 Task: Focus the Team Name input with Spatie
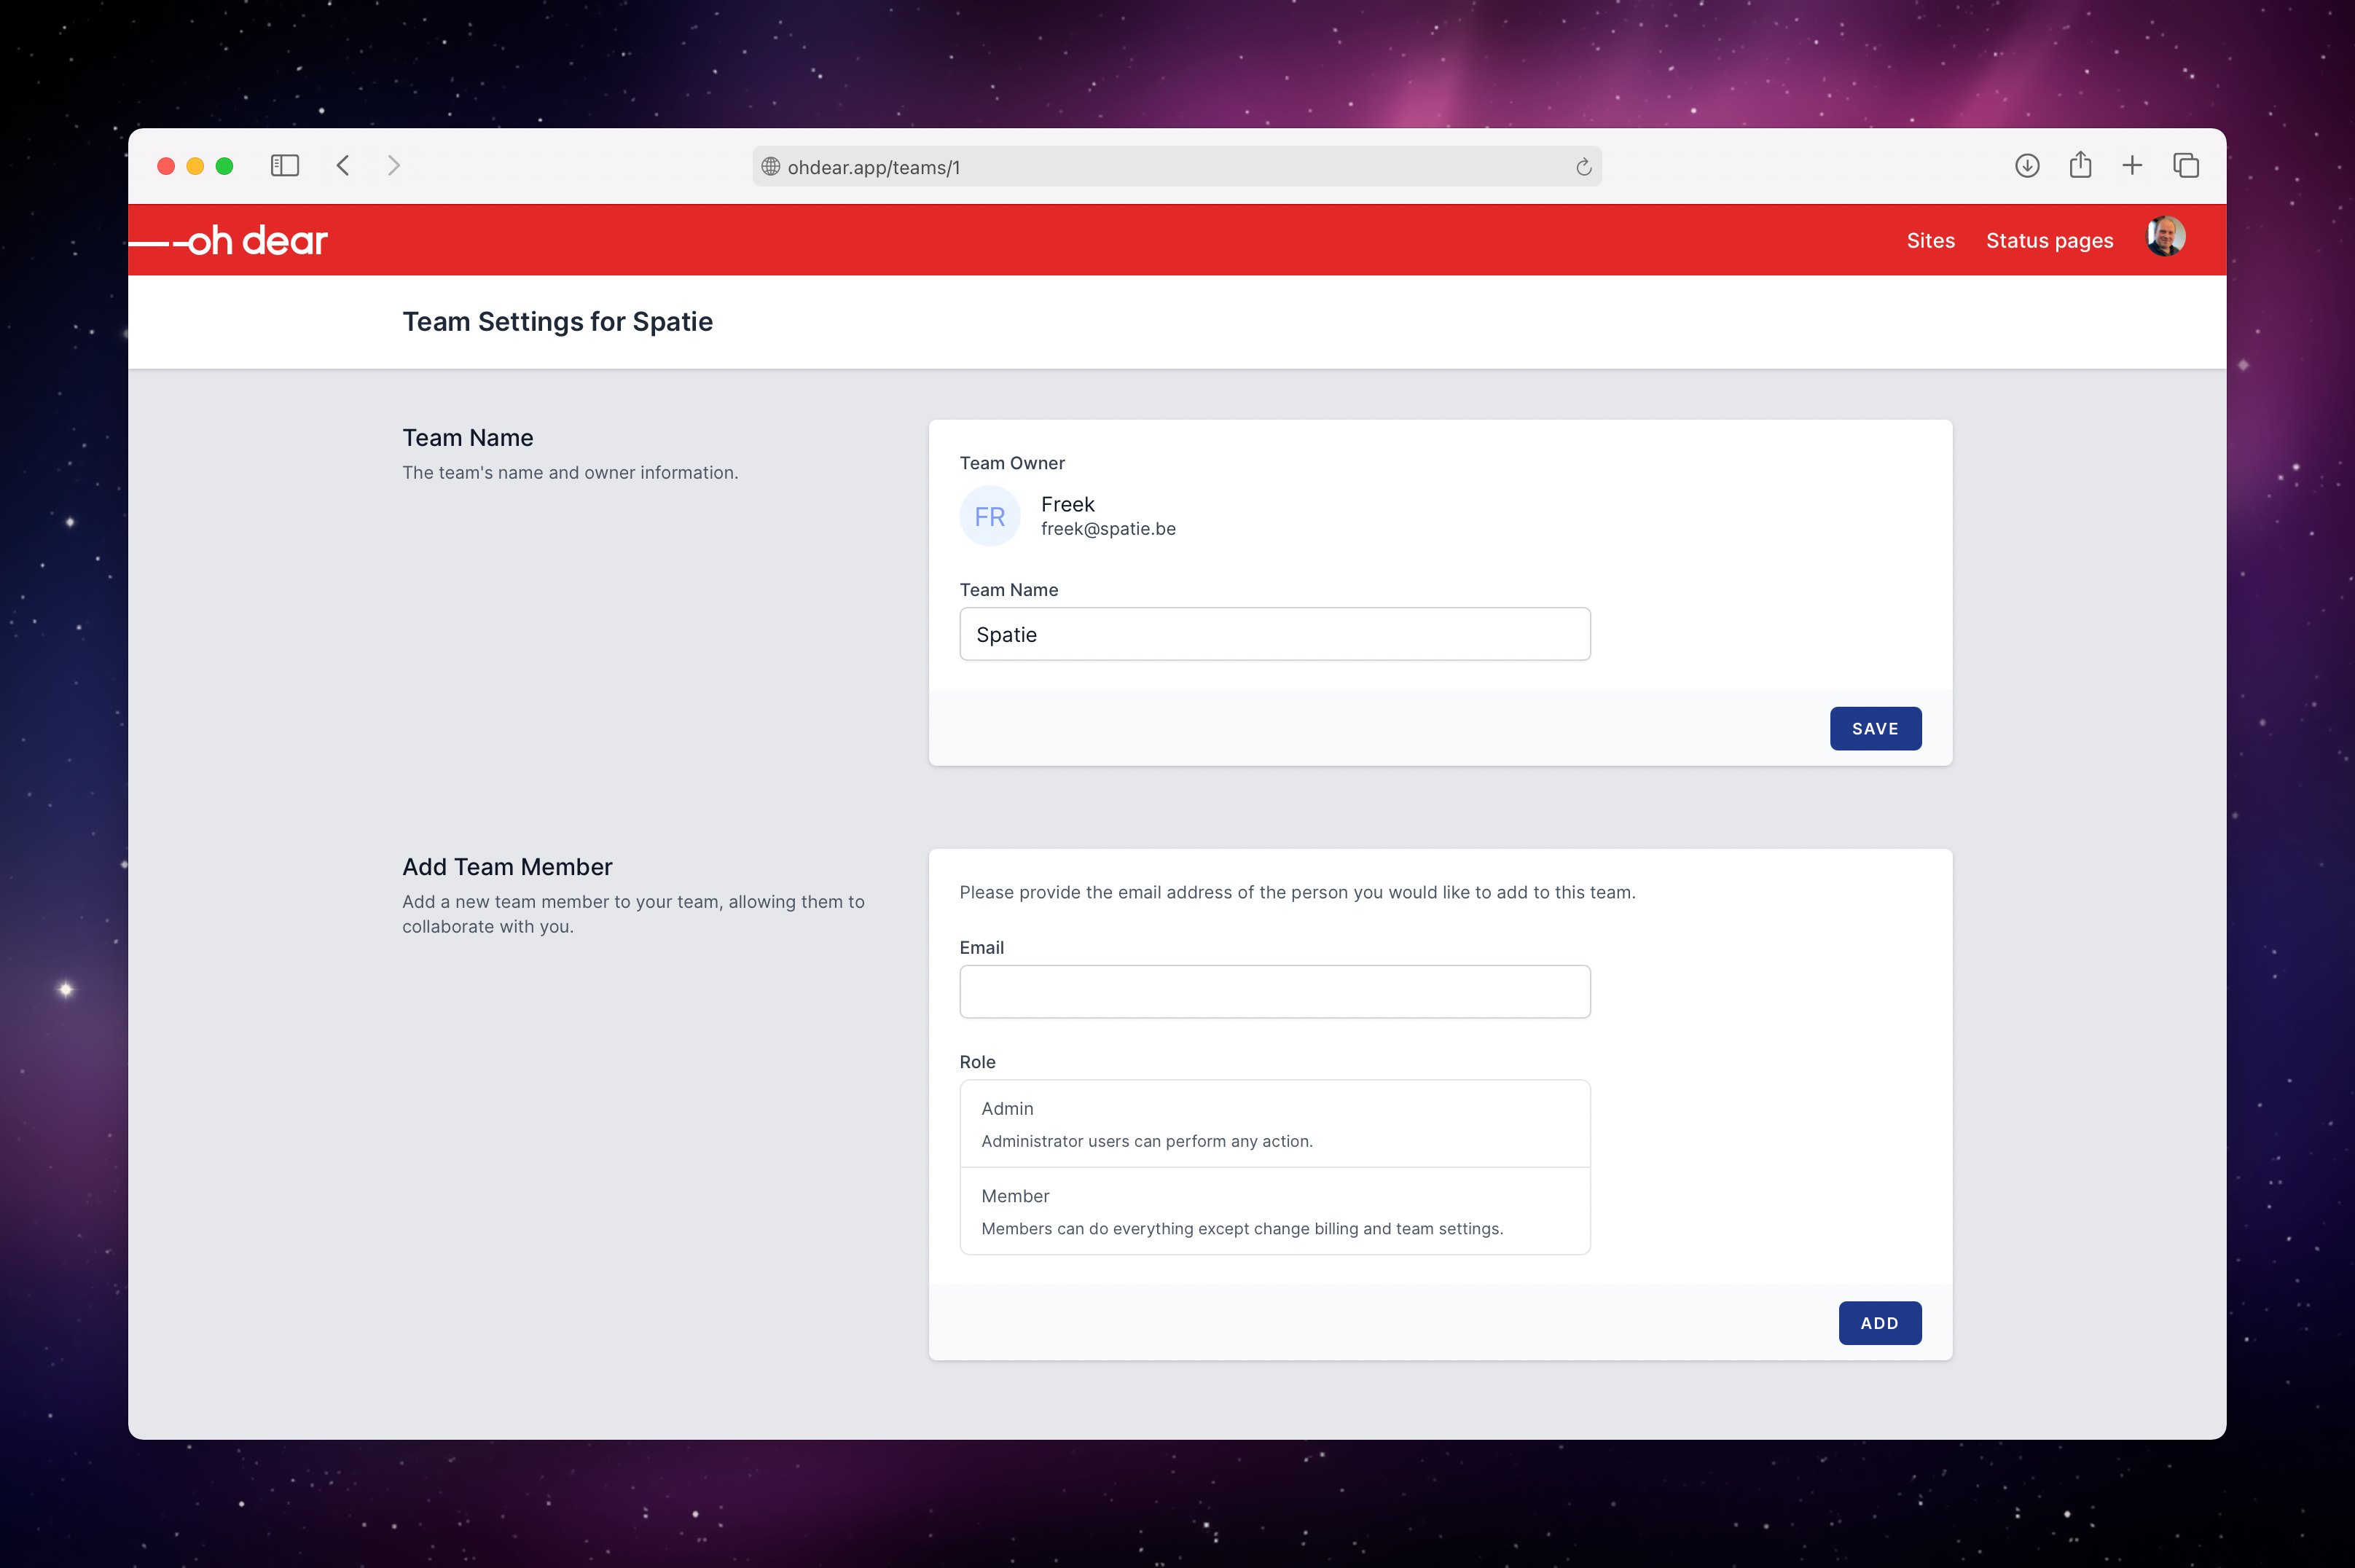tap(1275, 634)
